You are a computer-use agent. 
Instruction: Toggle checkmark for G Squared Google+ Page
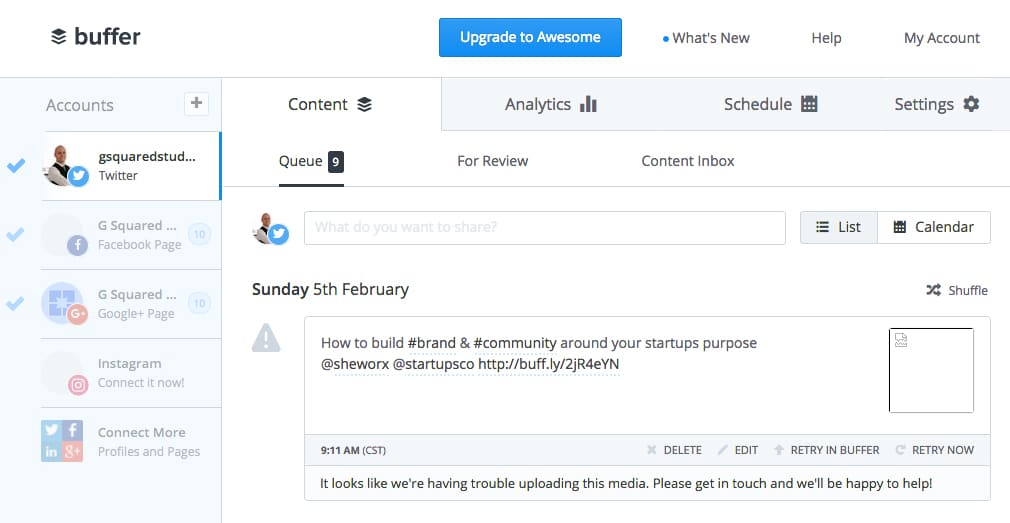(16, 304)
